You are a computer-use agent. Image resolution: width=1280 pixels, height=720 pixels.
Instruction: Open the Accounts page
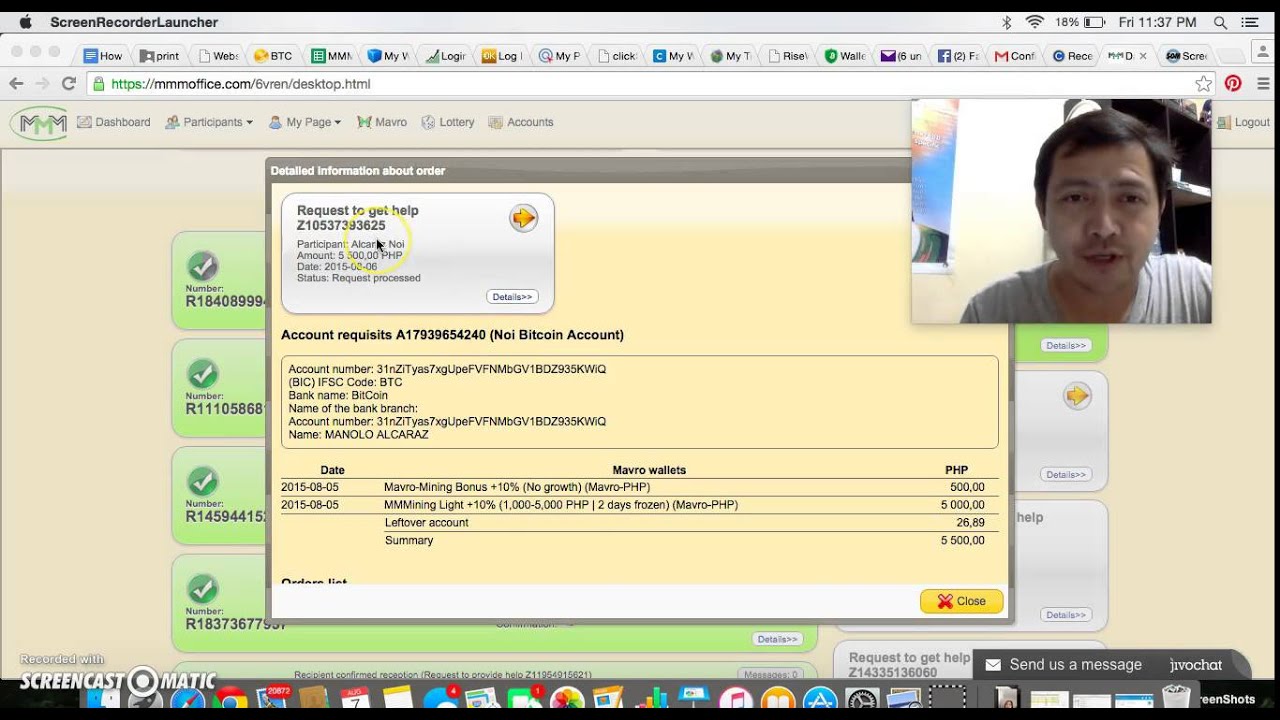(x=521, y=122)
